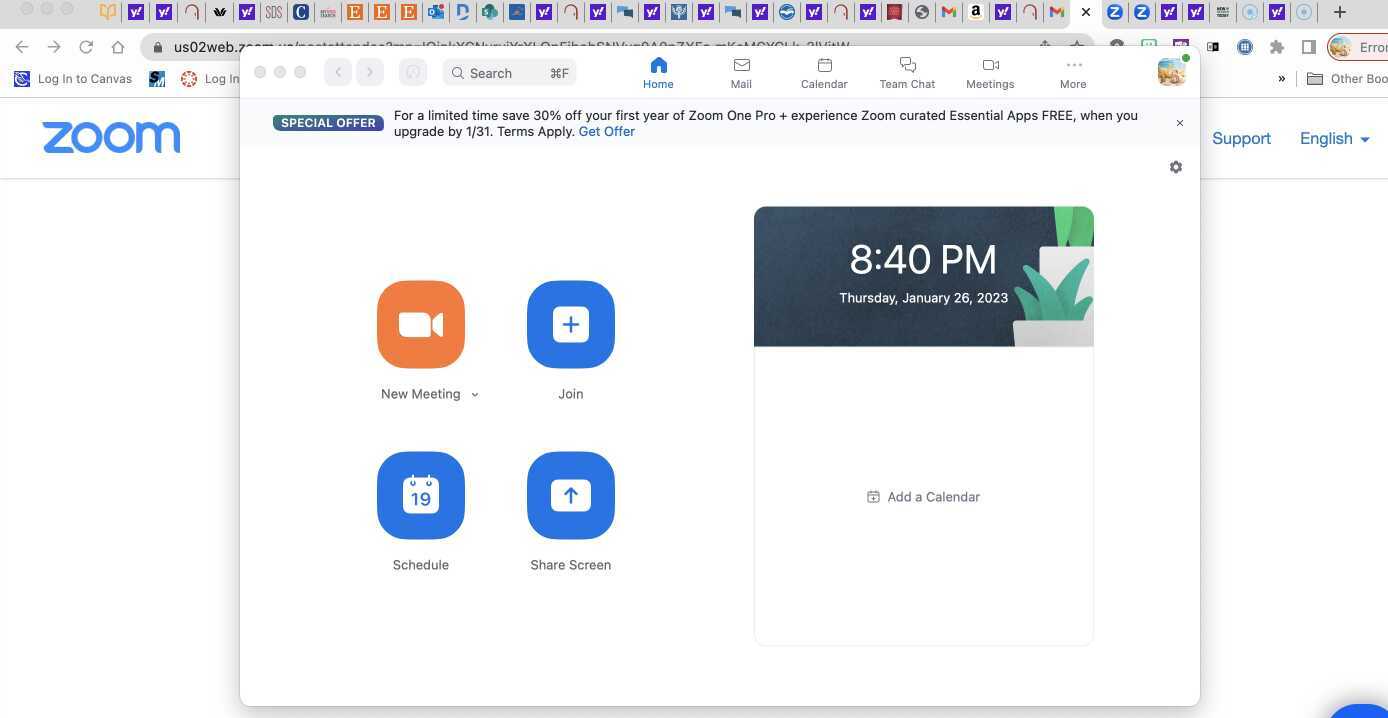Open the More menu in Zoom

(1073, 73)
